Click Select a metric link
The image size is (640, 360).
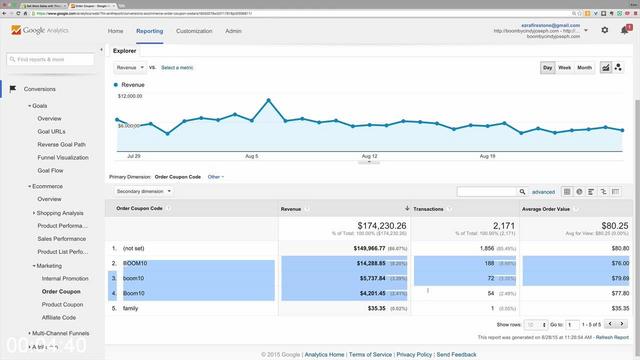[177, 68]
